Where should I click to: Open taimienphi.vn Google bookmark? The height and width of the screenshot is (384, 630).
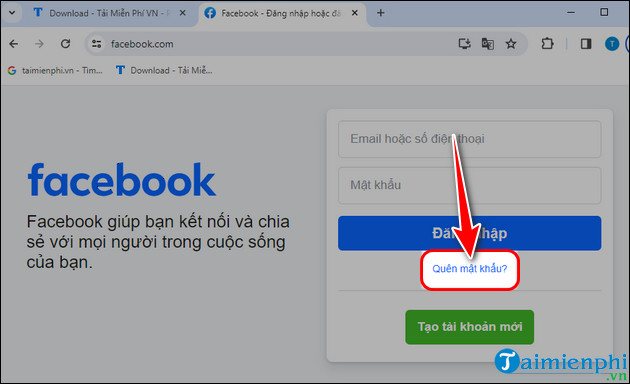click(x=55, y=70)
